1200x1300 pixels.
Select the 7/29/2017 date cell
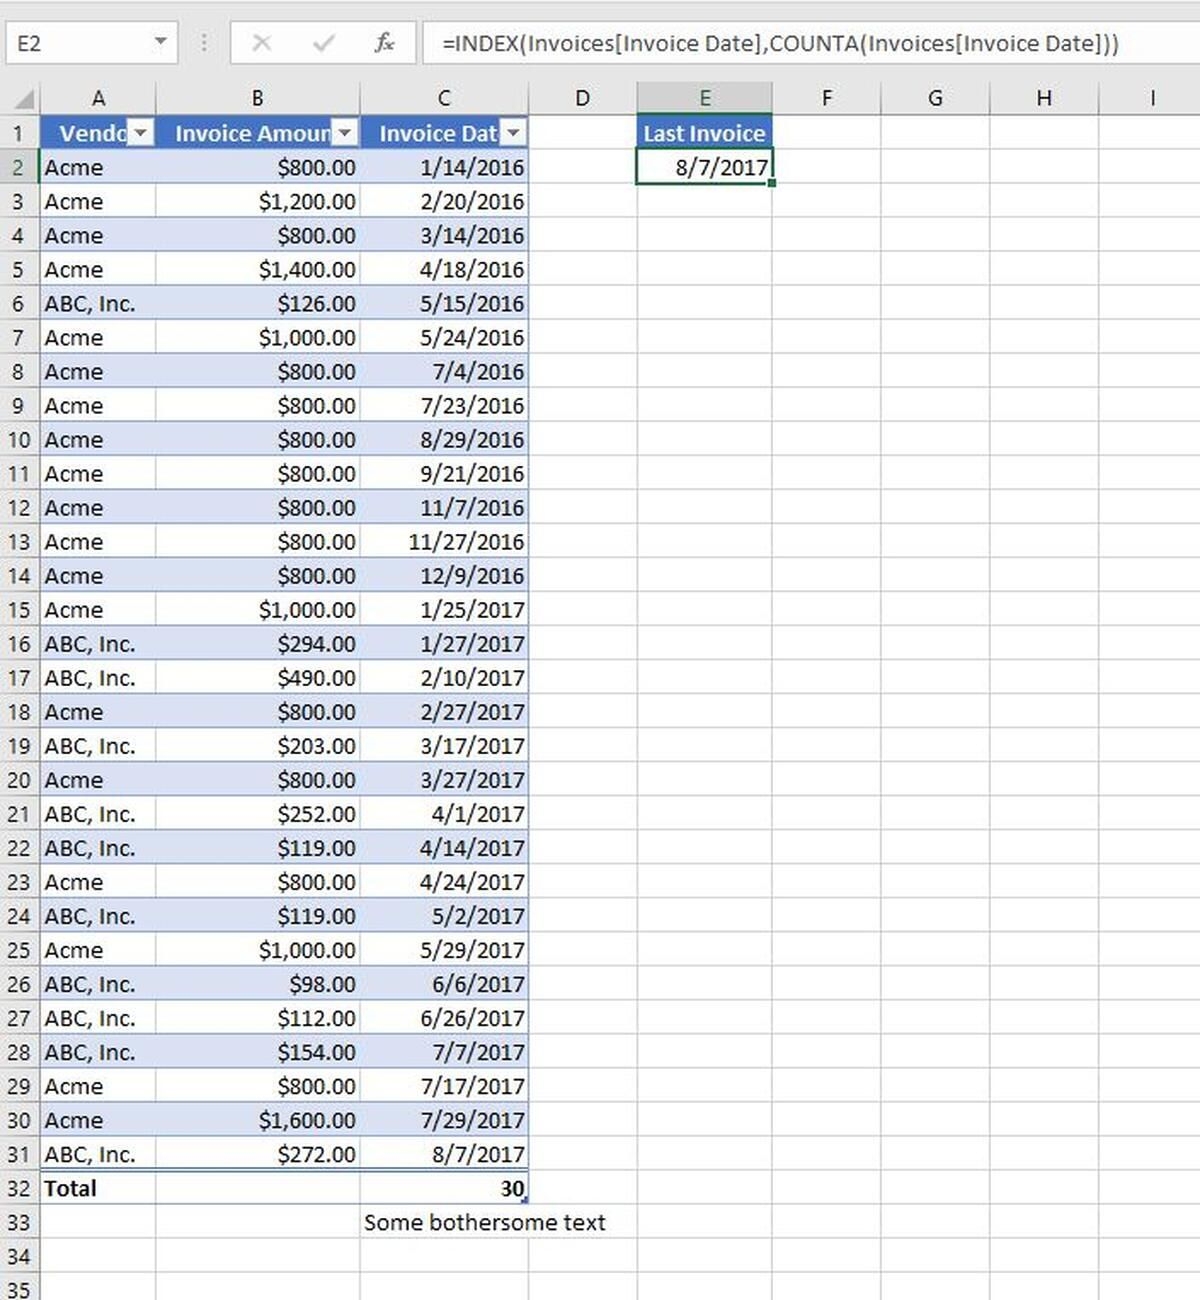pos(444,1120)
